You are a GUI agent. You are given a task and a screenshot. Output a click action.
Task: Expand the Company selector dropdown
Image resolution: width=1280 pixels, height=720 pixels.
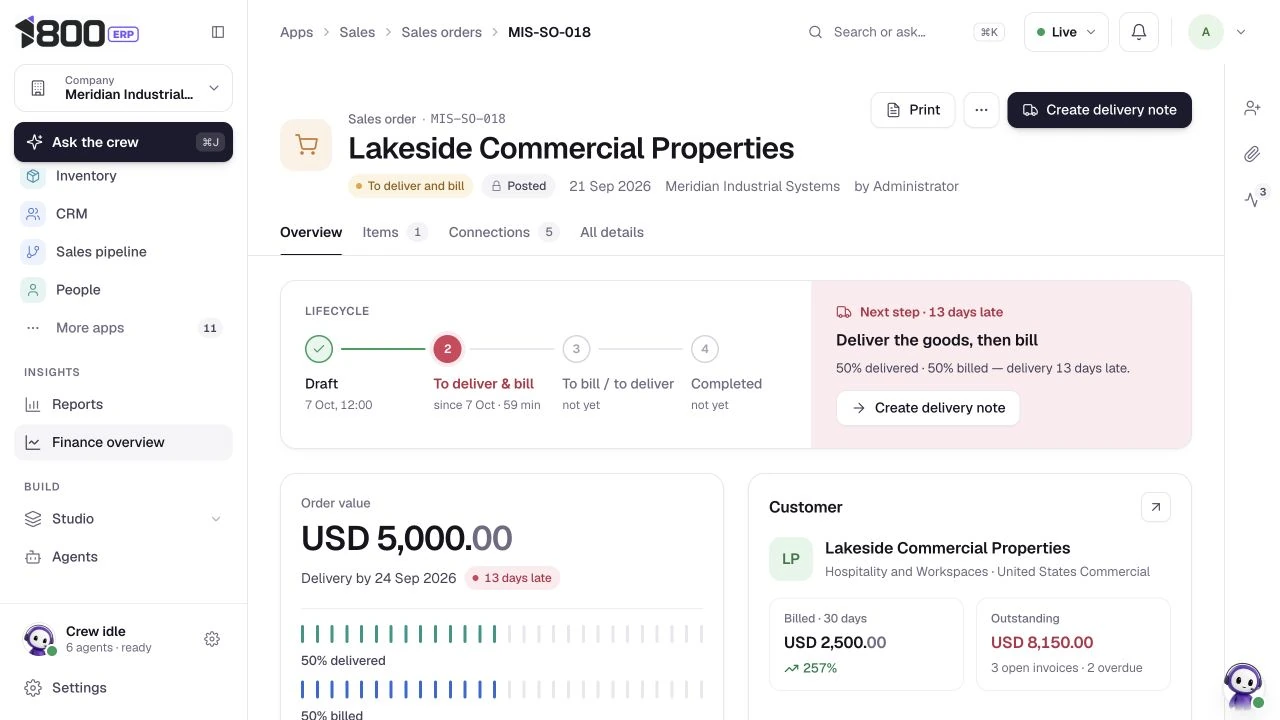123,88
